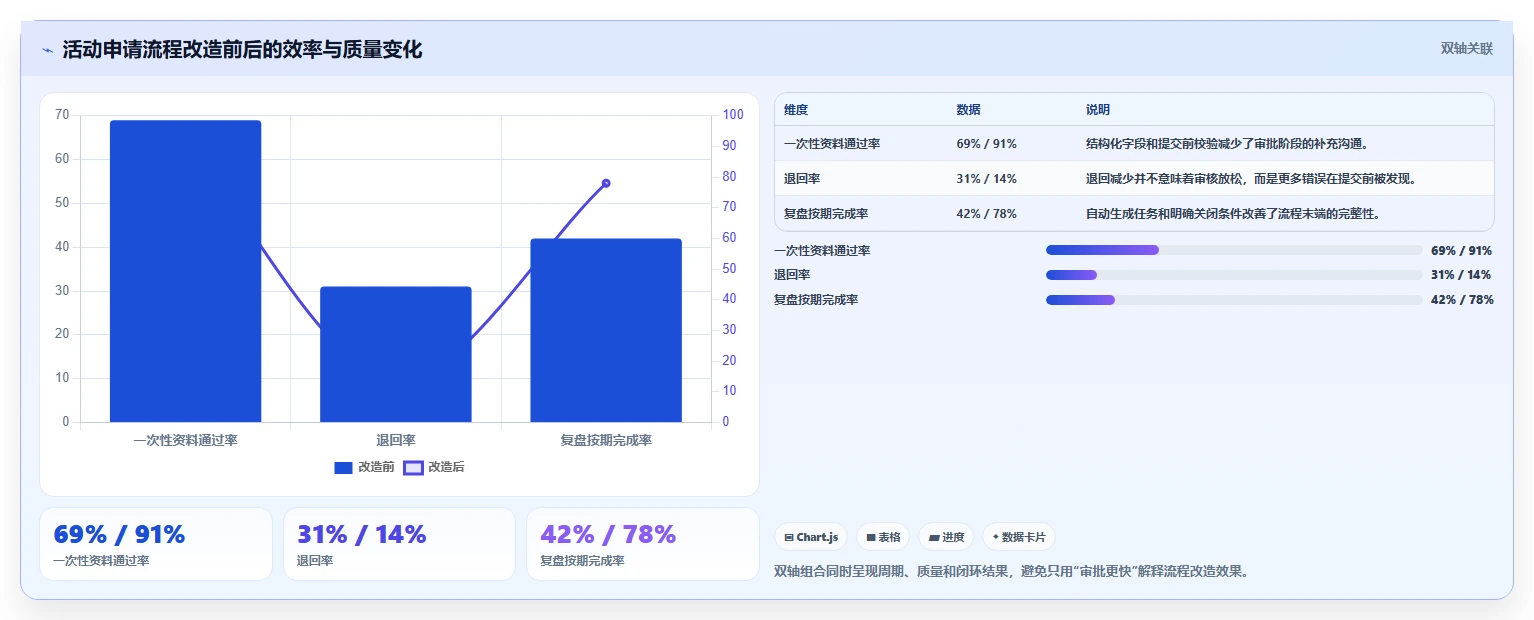Image resolution: width=1534 pixels, height=620 pixels.
Task: Click the 一次性资料通过率 blue bar in chart
Action: (185, 271)
